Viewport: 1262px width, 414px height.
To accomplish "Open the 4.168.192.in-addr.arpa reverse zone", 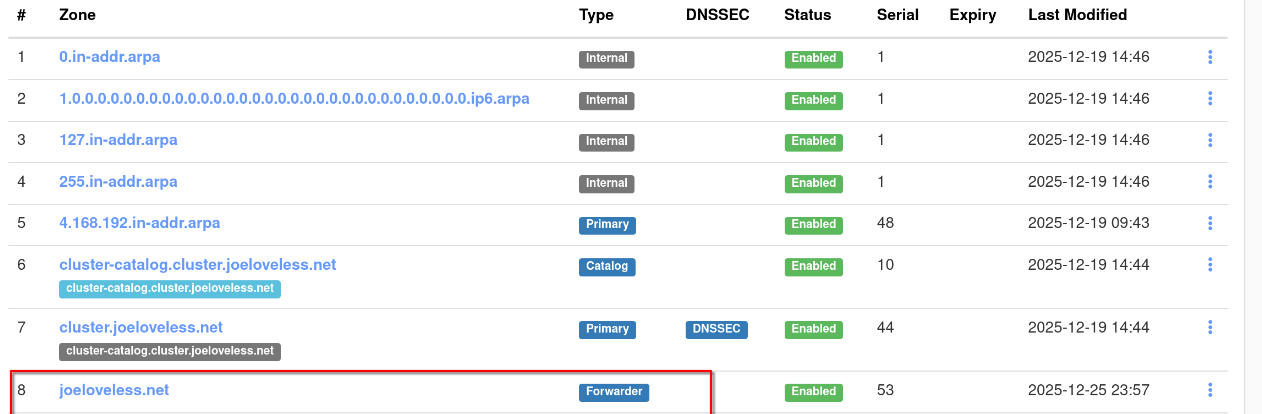I will click(139, 223).
